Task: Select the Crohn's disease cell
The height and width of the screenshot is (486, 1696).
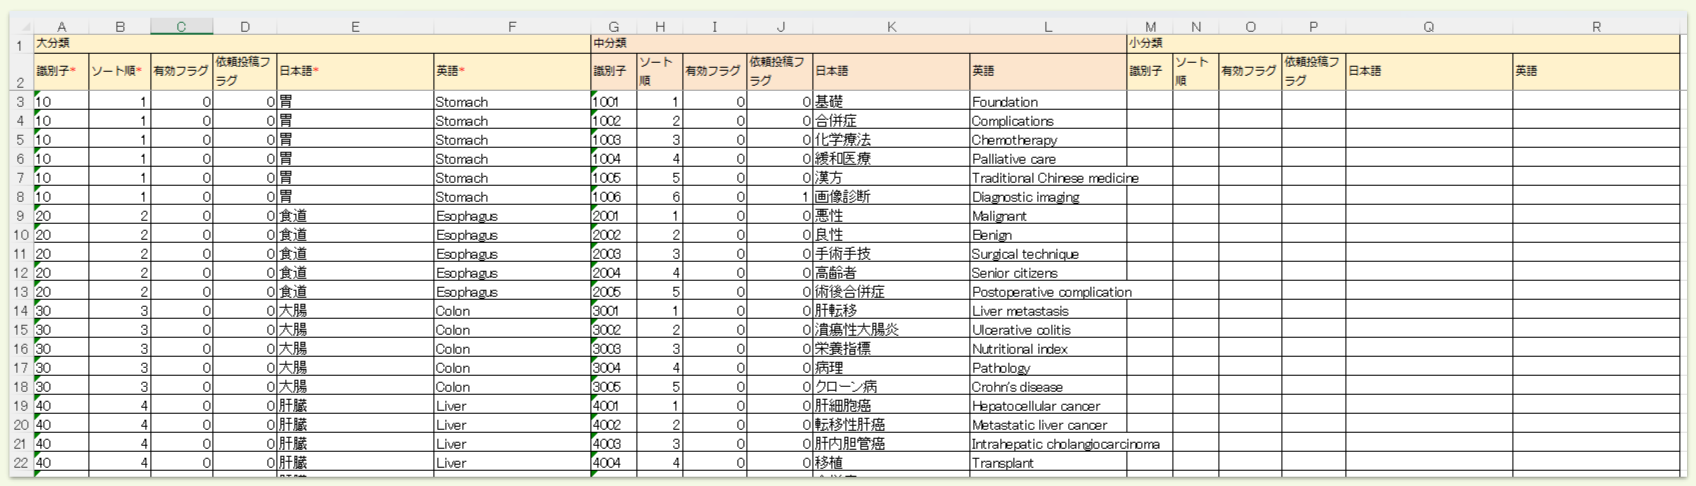Action: [x=1048, y=386]
